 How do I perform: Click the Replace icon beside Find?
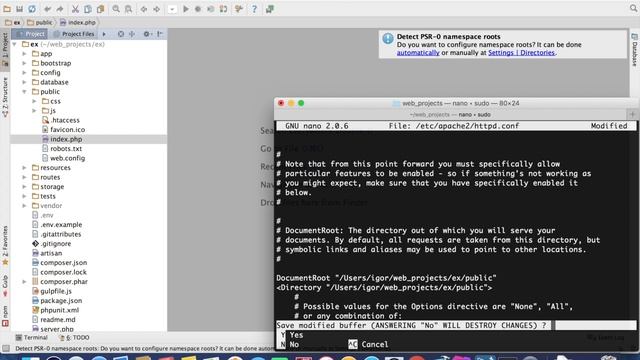[128, 9]
